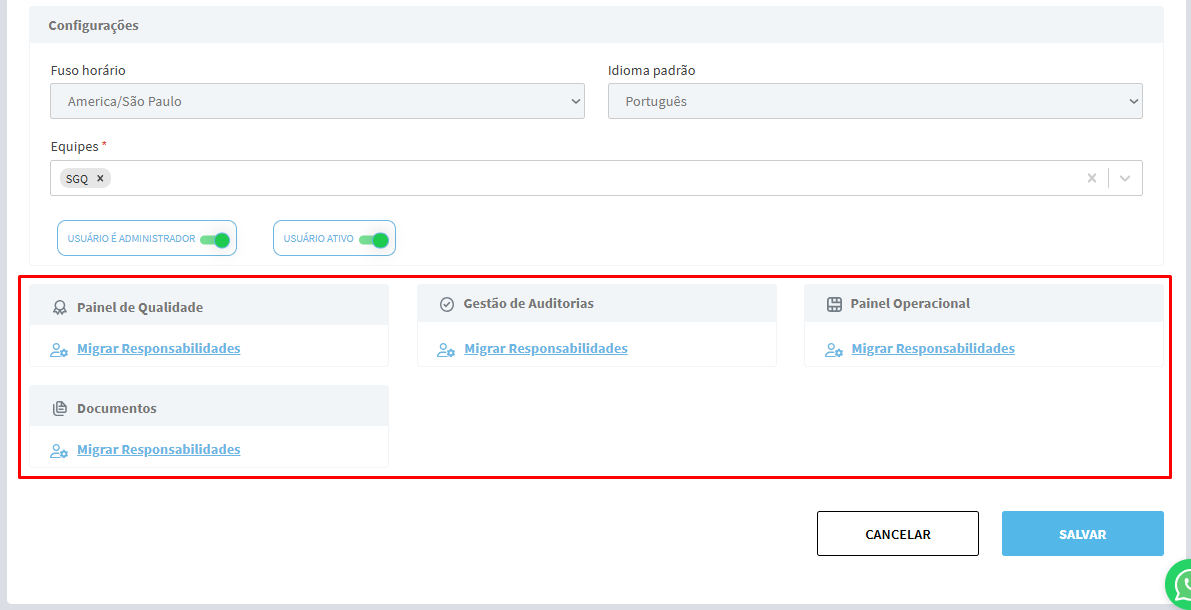
Task: Click the Painel Operacional grid icon
Action: [x=834, y=304]
